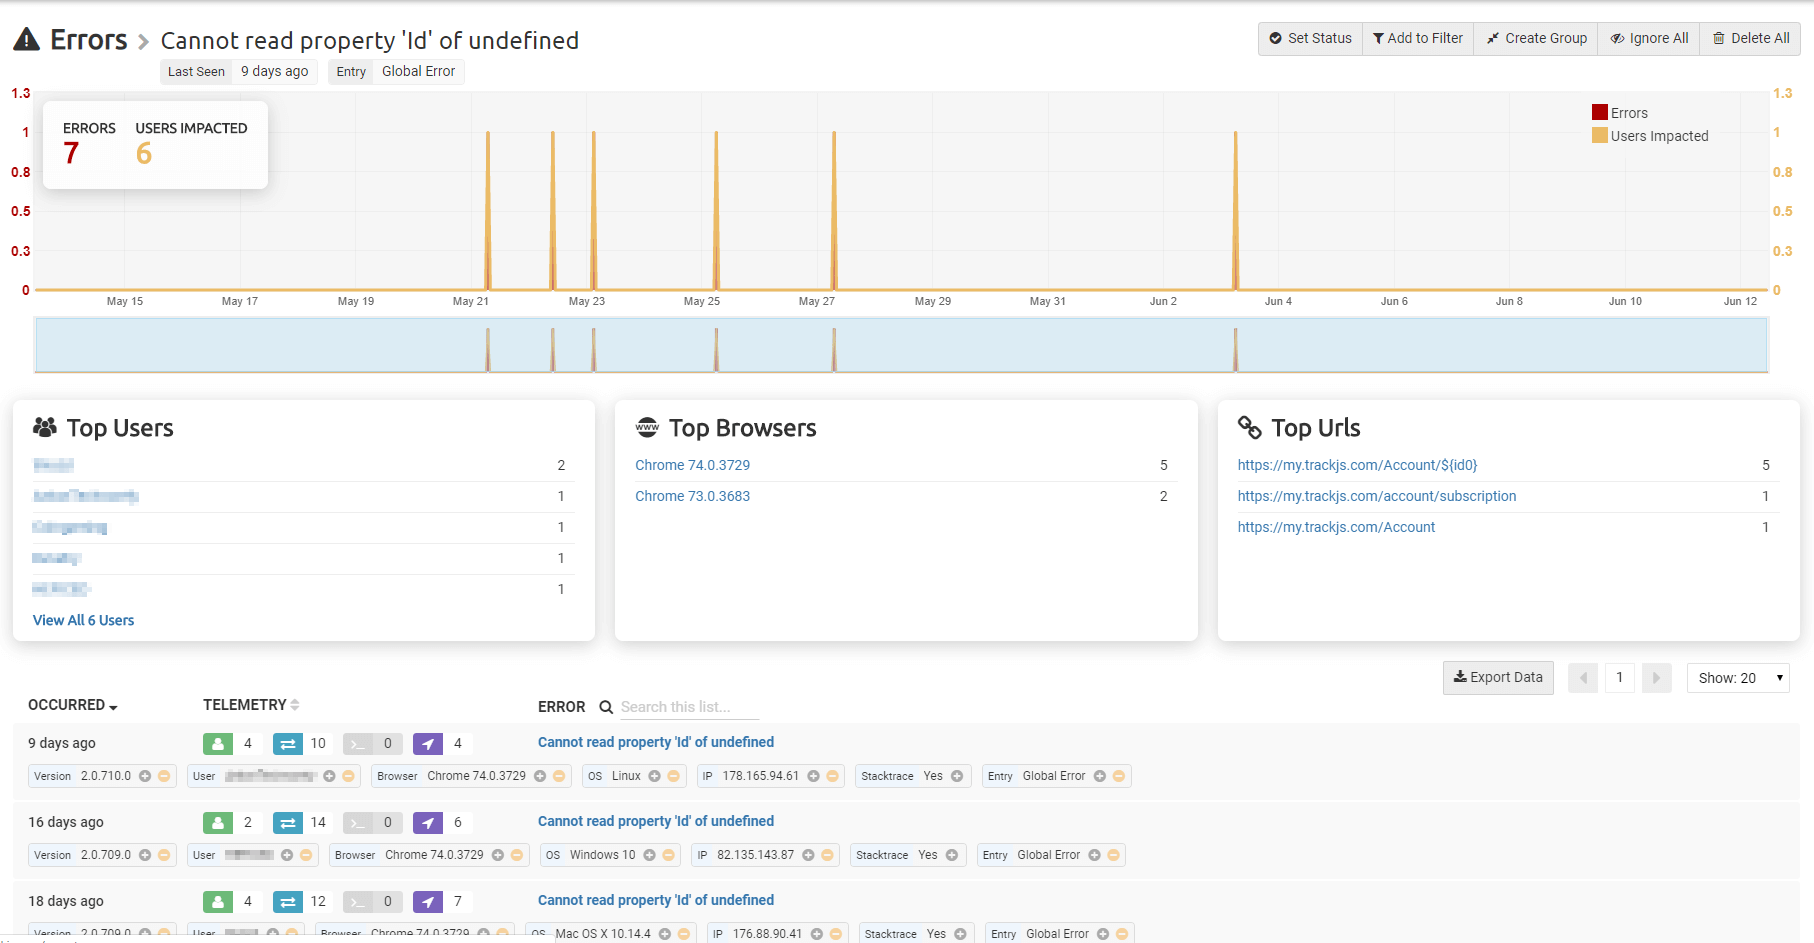1814x943 pixels.
Task: Click the navigation telemetry icon in the 18 days ago row
Action: 428,901
